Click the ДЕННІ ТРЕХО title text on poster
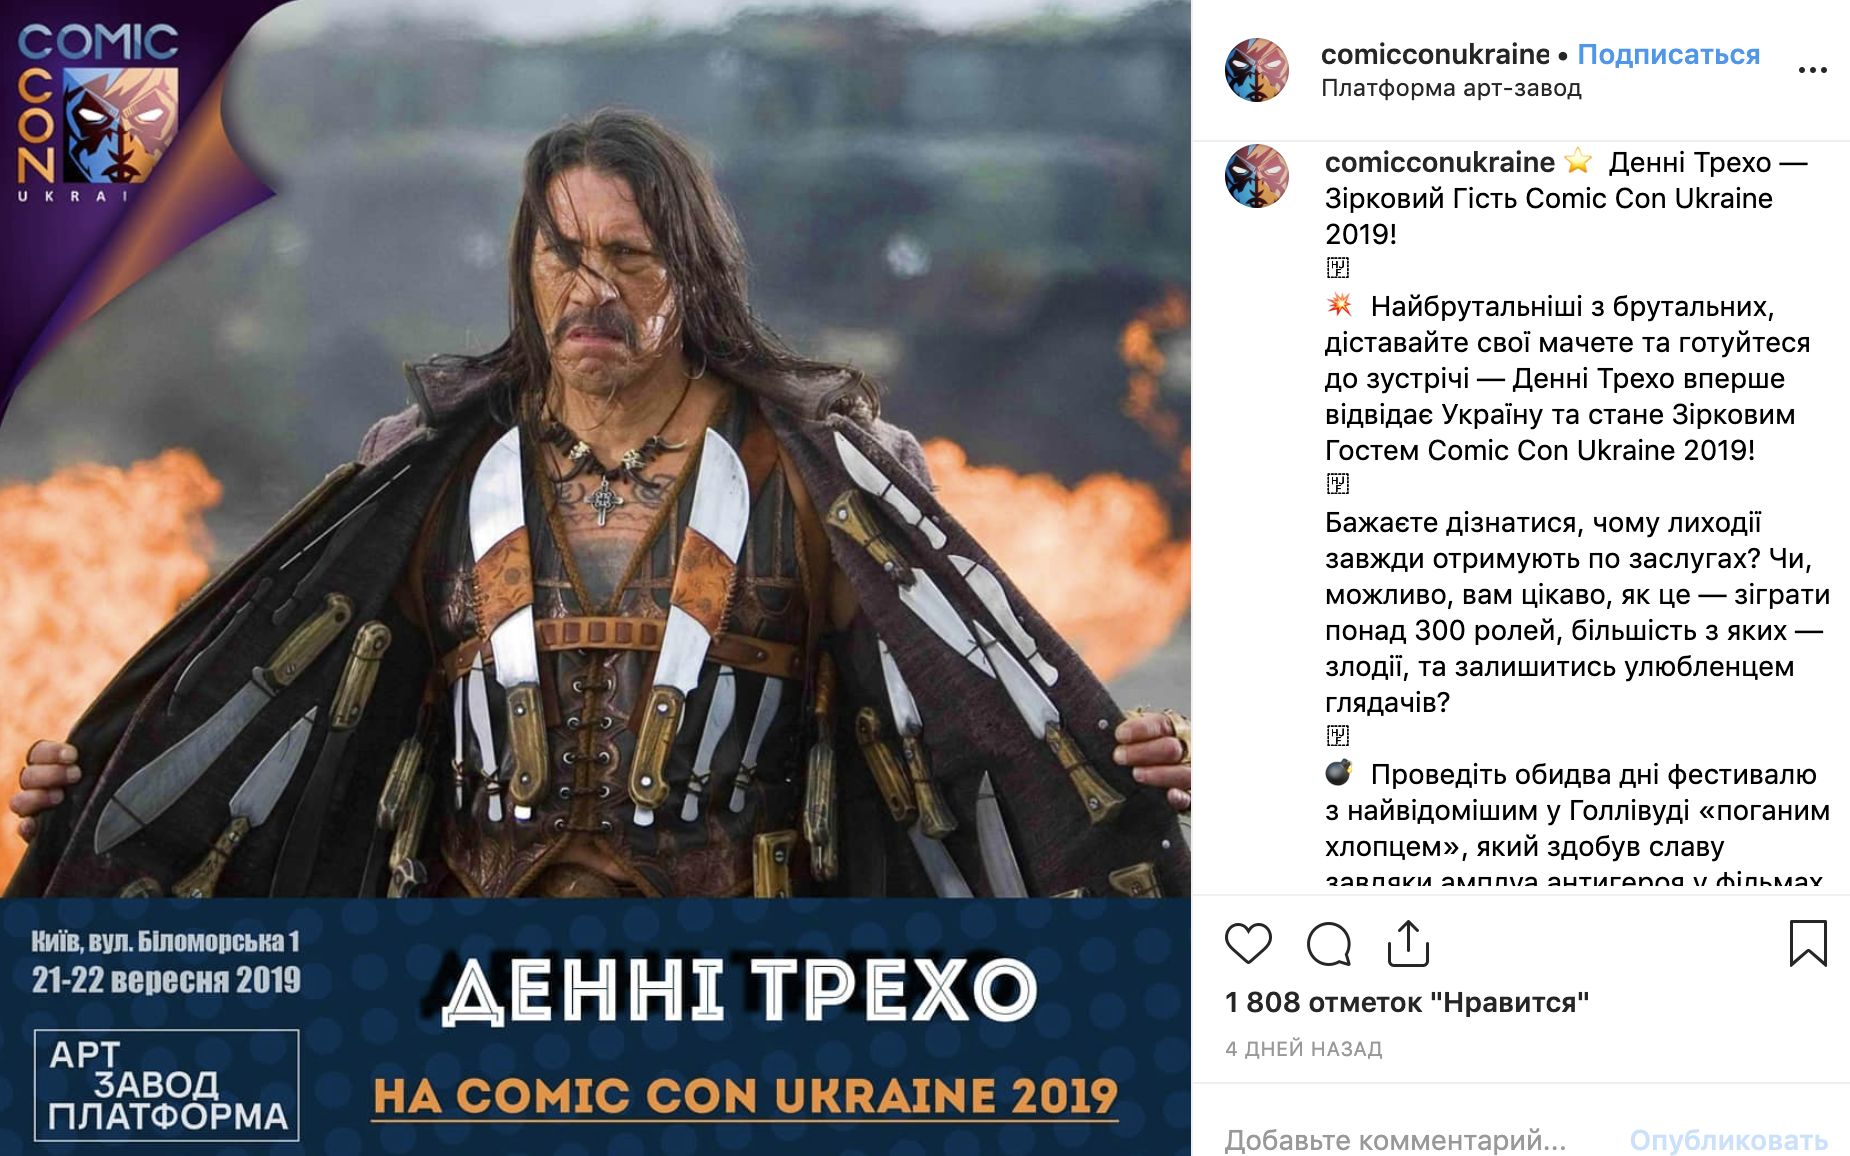The width and height of the screenshot is (1850, 1156). coord(739,992)
